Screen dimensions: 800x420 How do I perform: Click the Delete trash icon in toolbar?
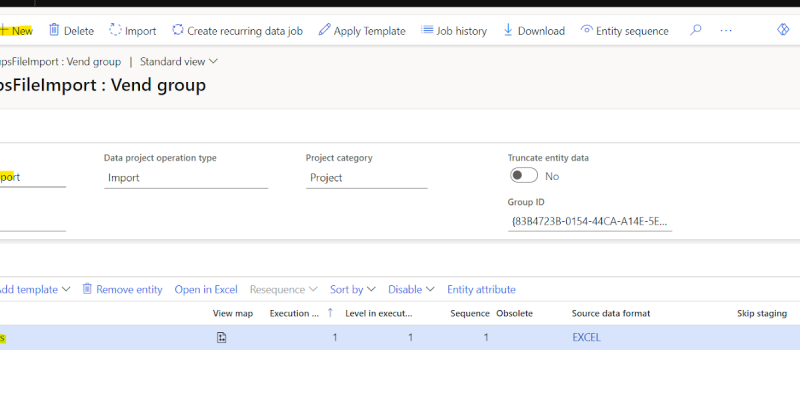[x=54, y=31]
